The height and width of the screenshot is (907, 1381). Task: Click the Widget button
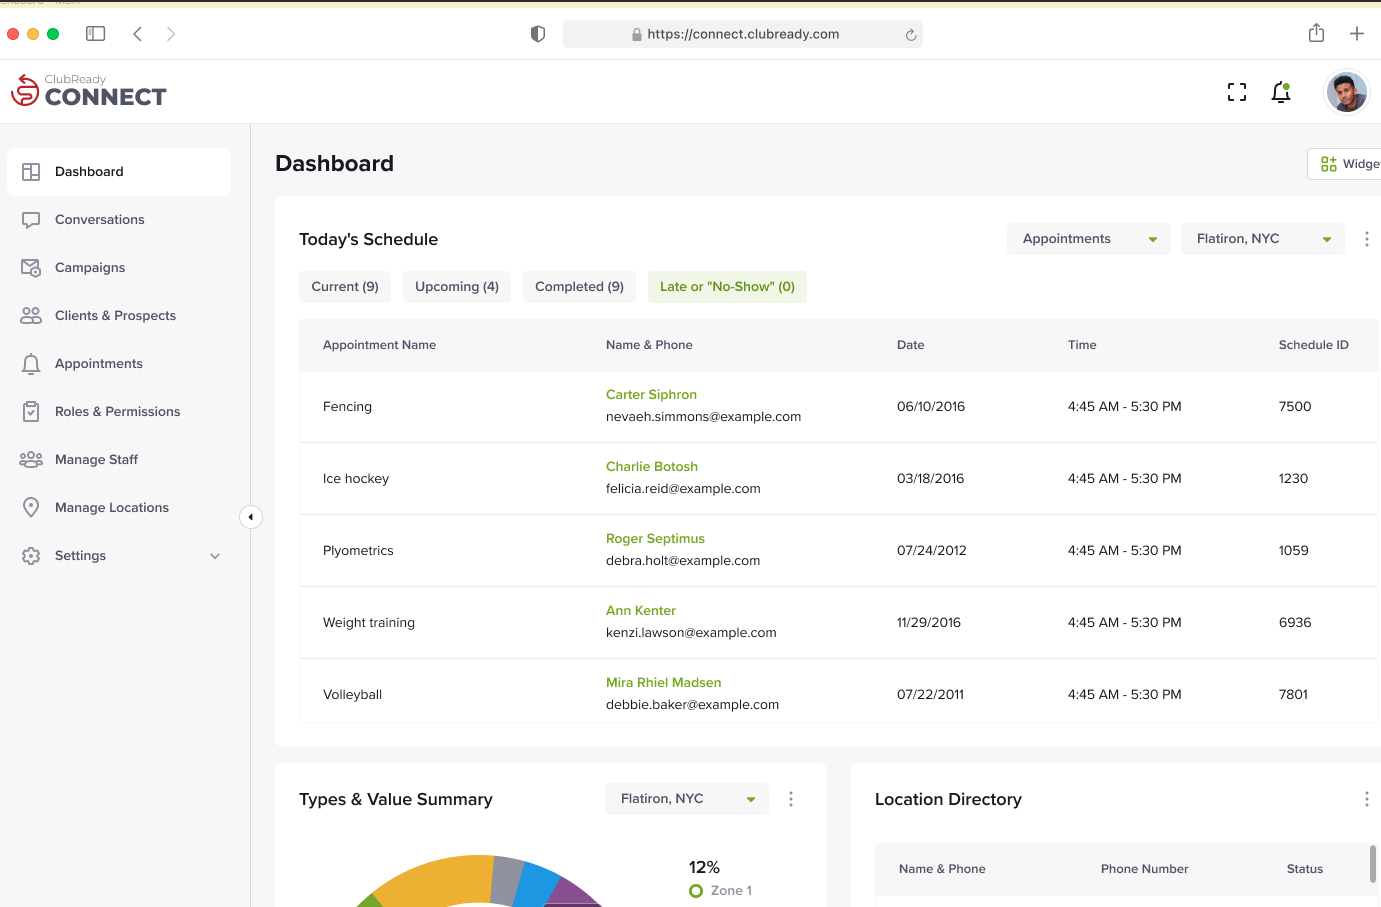tap(1348, 164)
